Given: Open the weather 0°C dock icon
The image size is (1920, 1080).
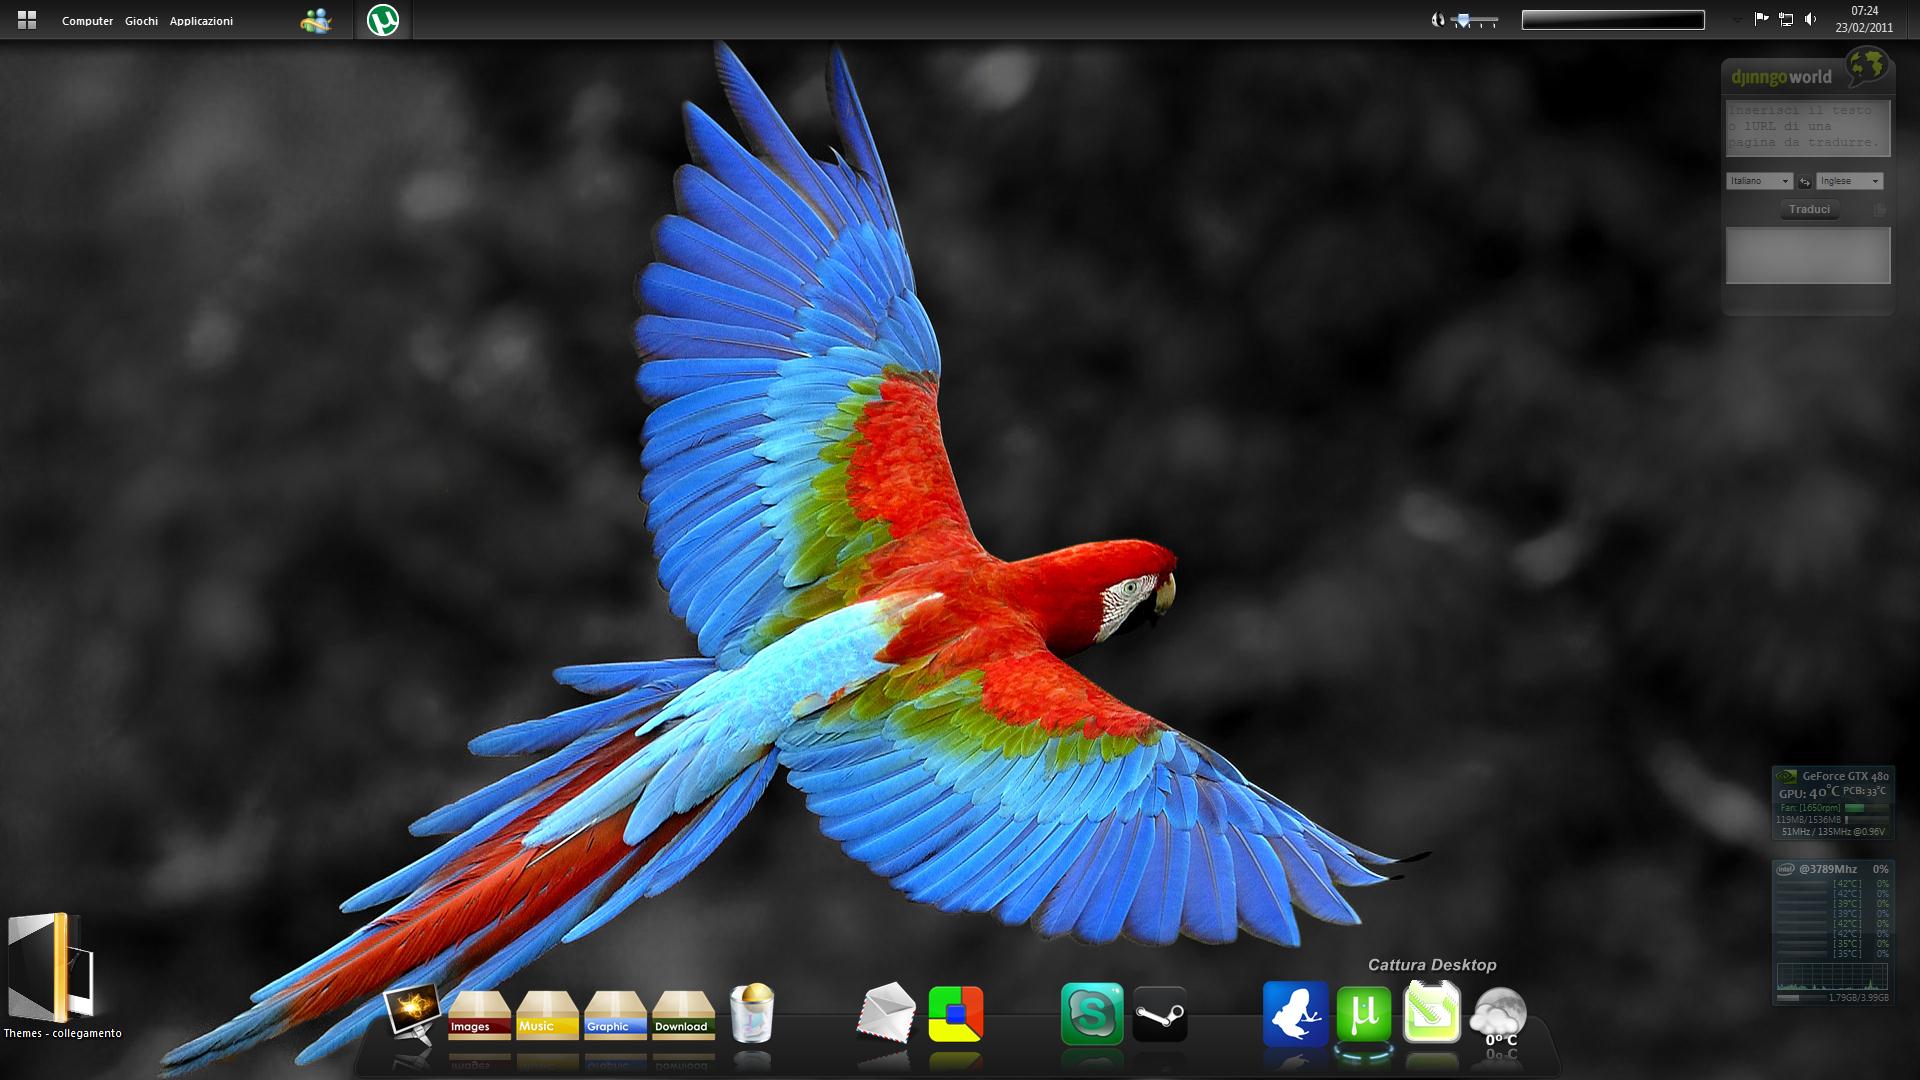Looking at the screenshot, I should (x=1500, y=1015).
